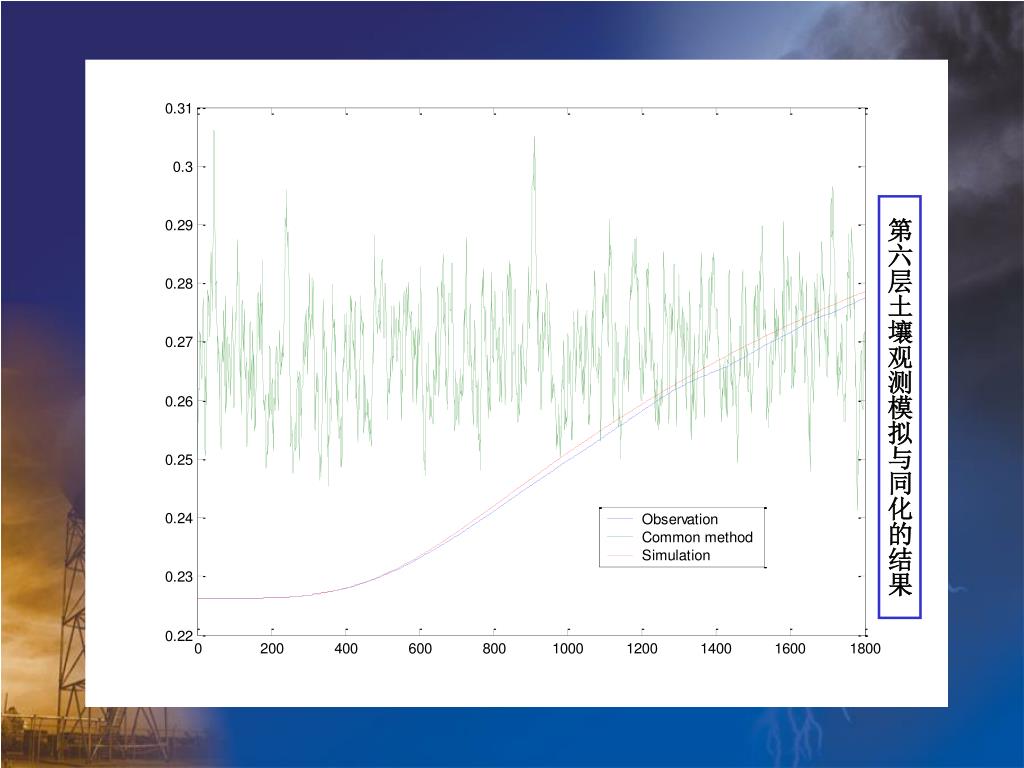Click y-axis label 0.26
This screenshot has height=768, width=1024.
coord(178,401)
